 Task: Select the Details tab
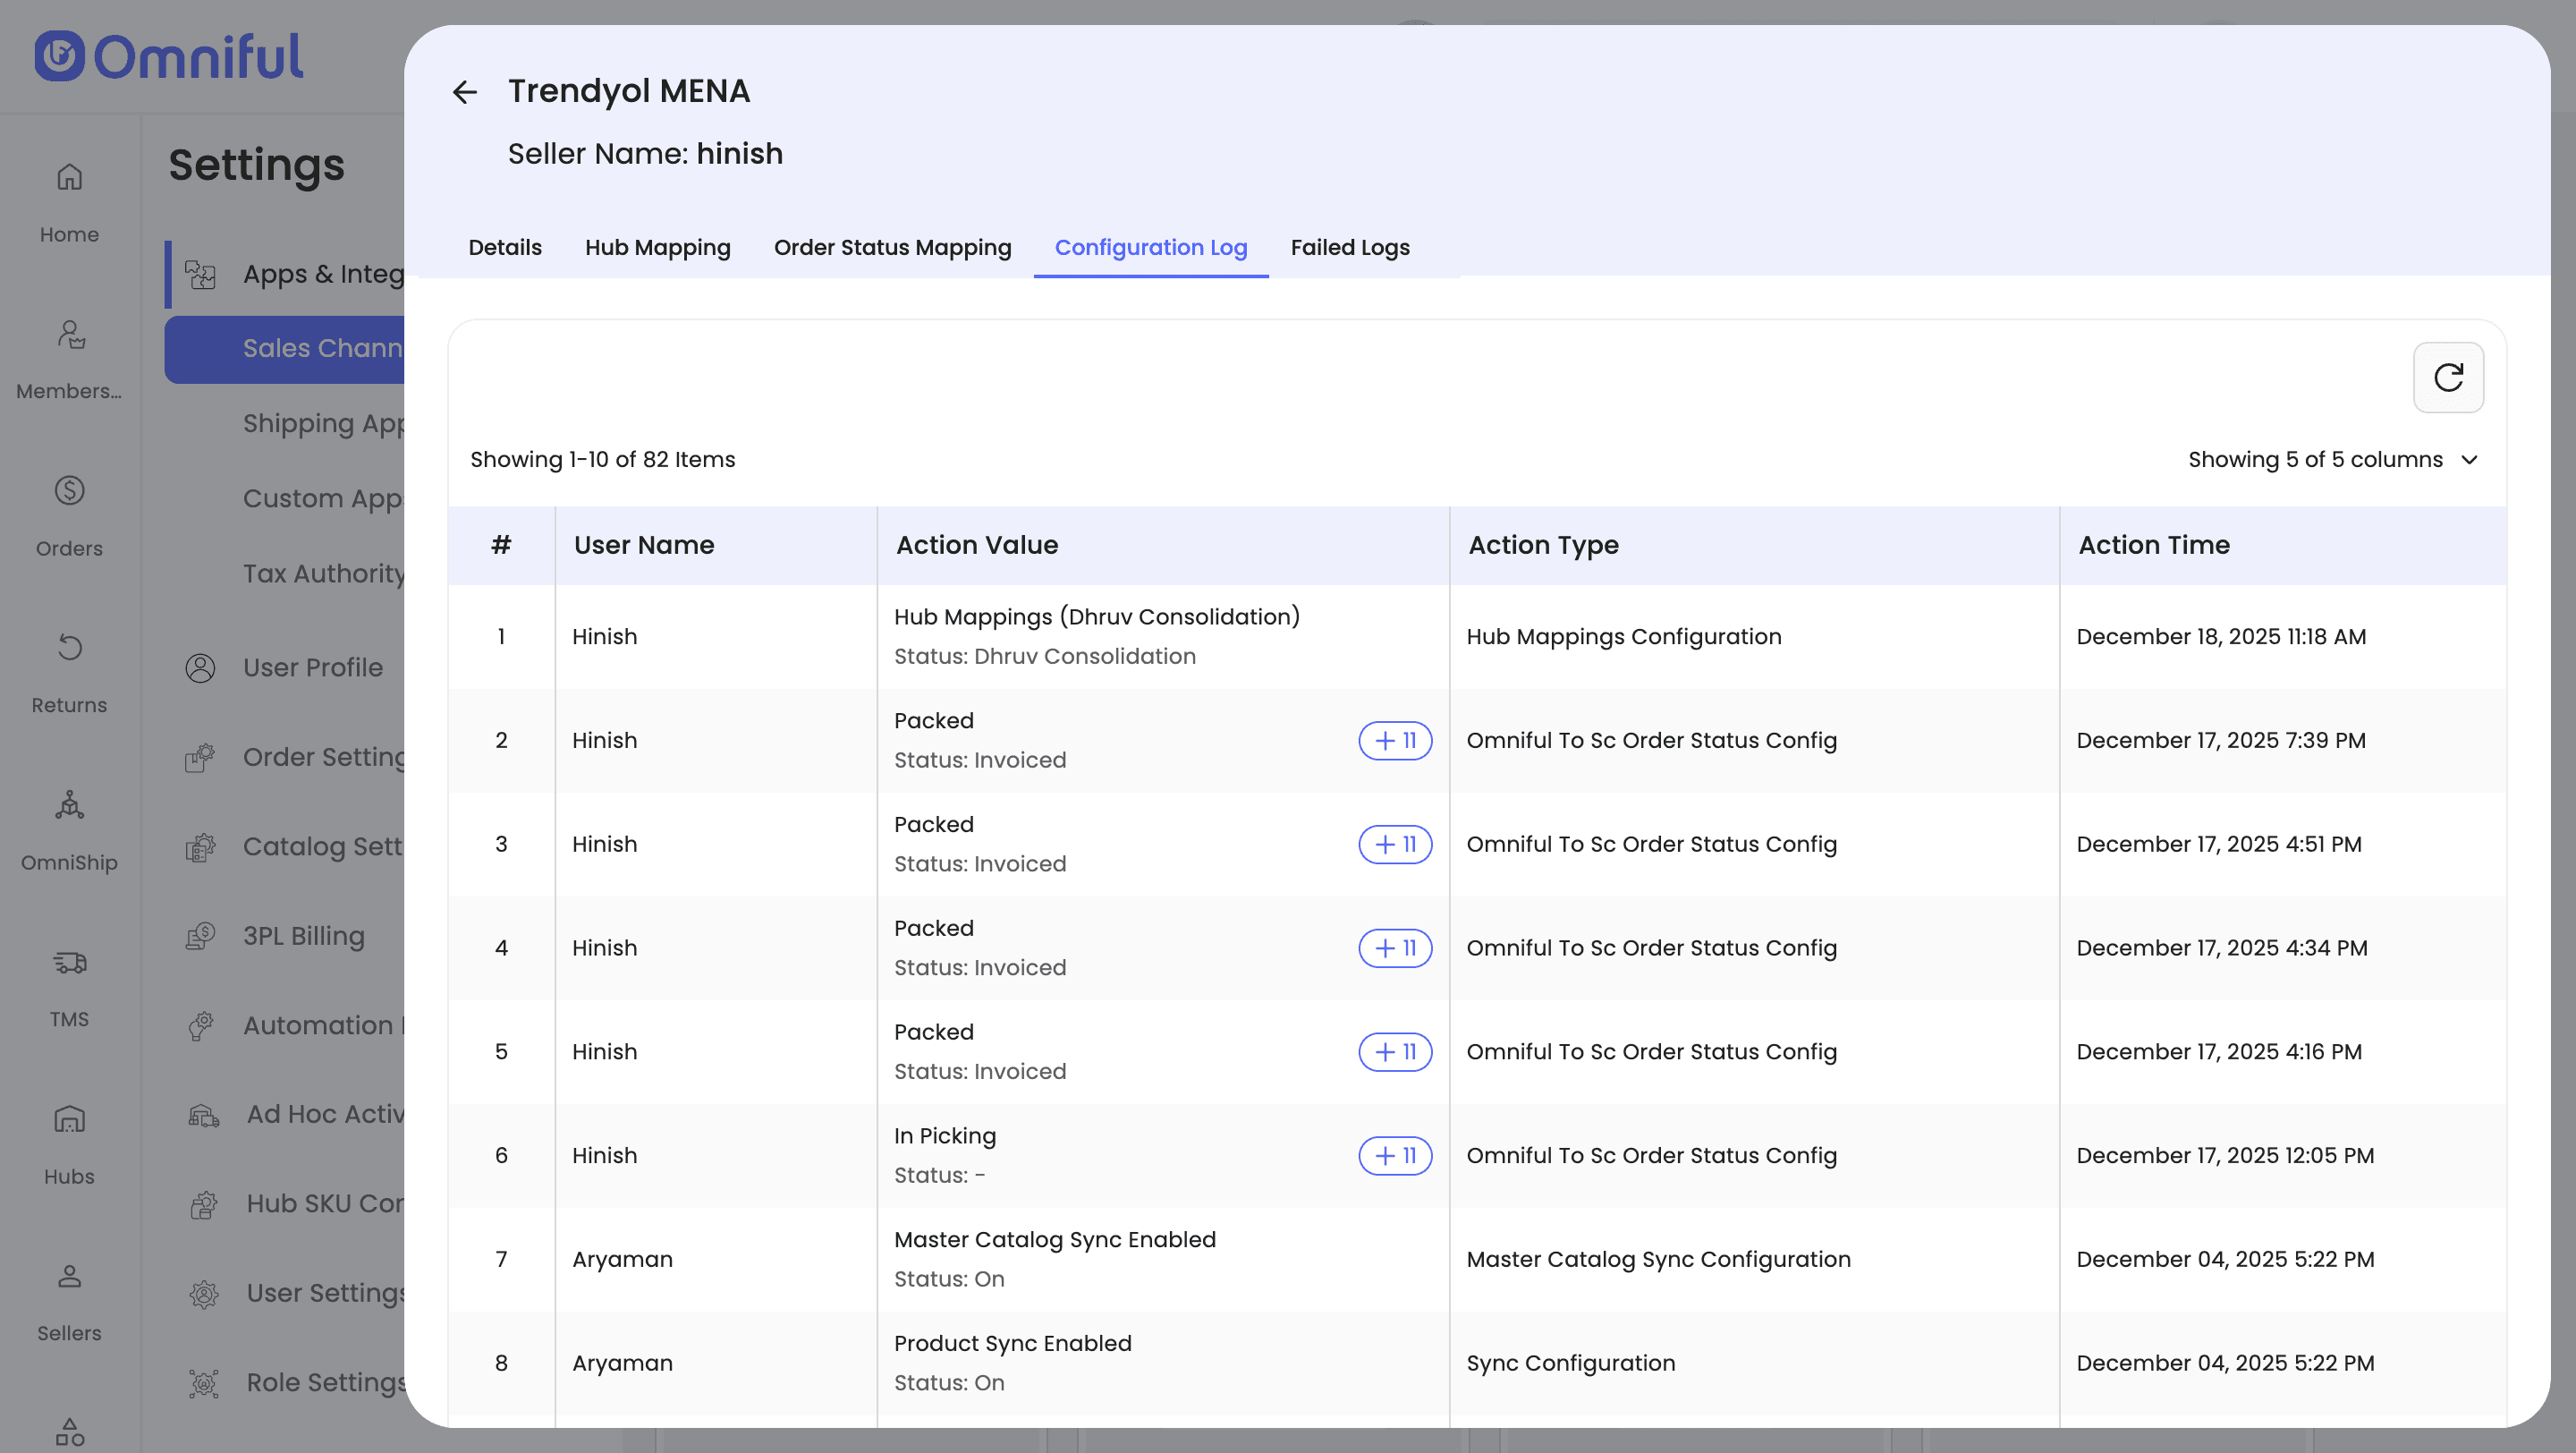504,247
